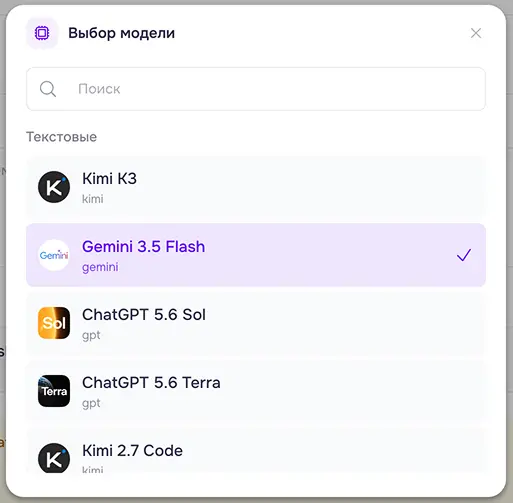Choose the Gemini 3.5 Flash model name
Screen dimensions: 513x503
click(x=143, y=247)
